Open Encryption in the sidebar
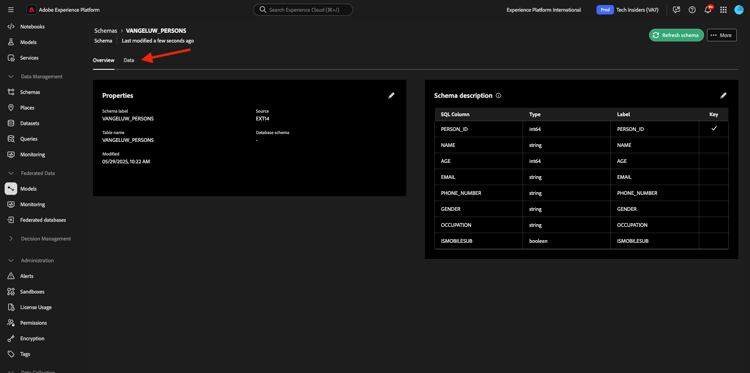The height and width of the screenshot is (373, 750). tap(32, 339)
